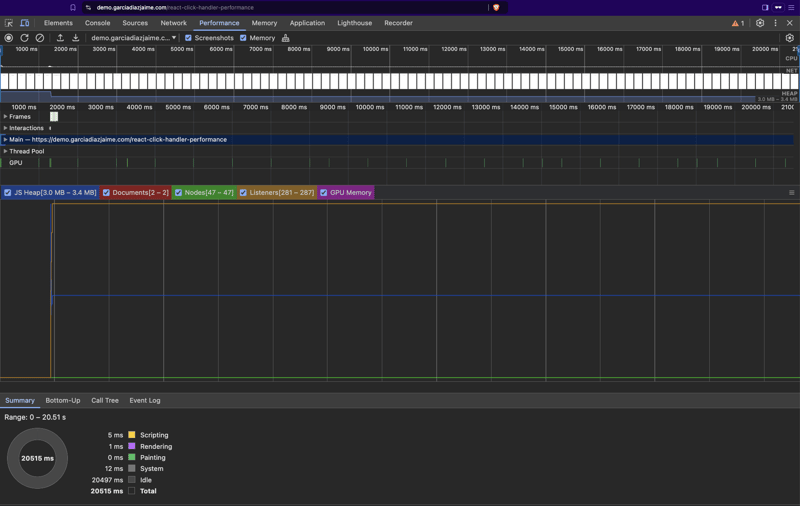The height and width of the screenshot is (506, 800).
Task: Expand the Main thread track
Action: coord(6,139)
